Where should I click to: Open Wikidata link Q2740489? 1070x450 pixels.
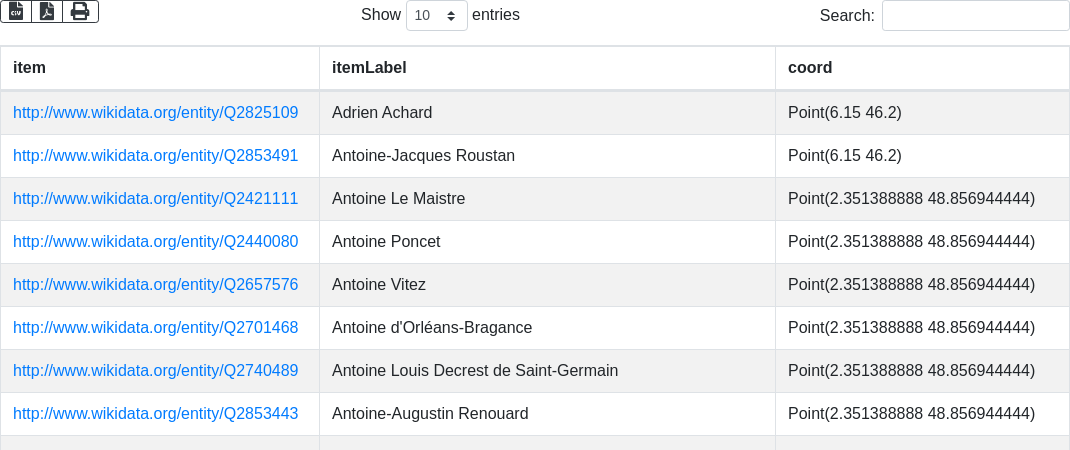[155, 371]
